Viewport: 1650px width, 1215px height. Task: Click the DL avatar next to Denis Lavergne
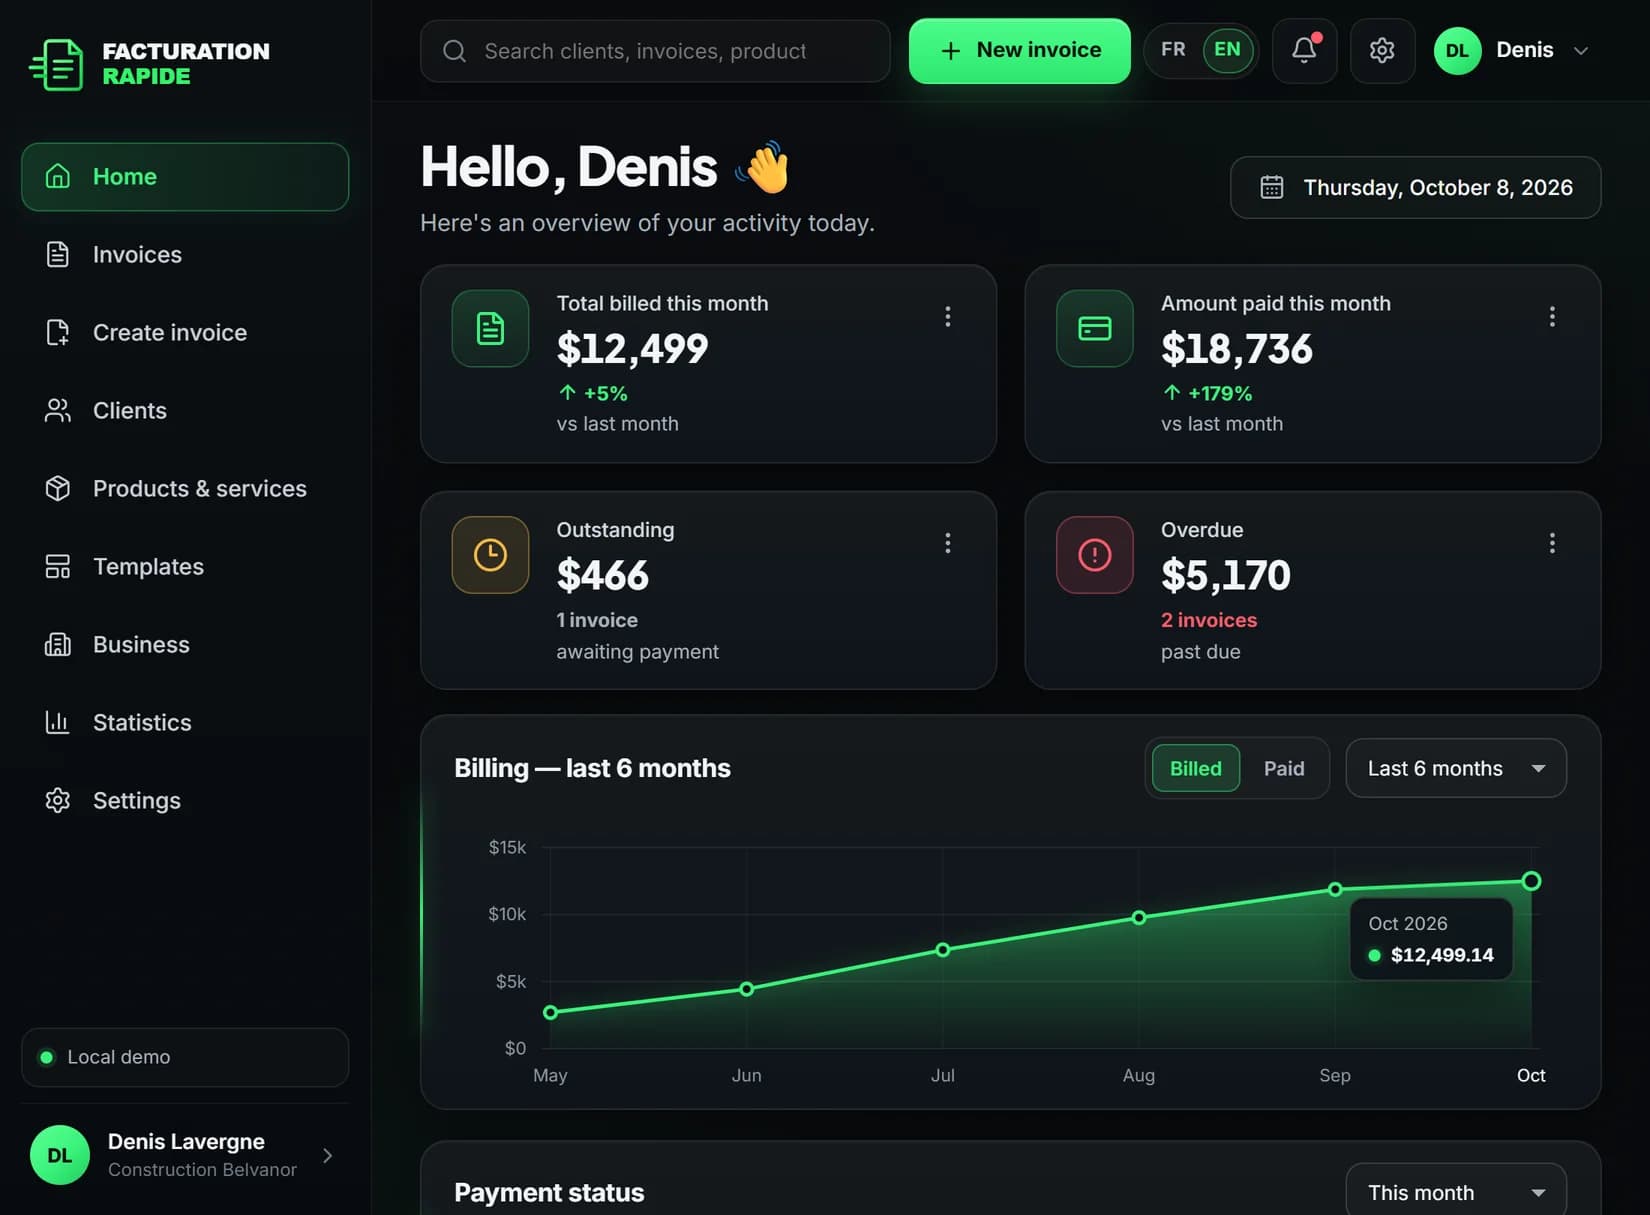pos(60,1155)
